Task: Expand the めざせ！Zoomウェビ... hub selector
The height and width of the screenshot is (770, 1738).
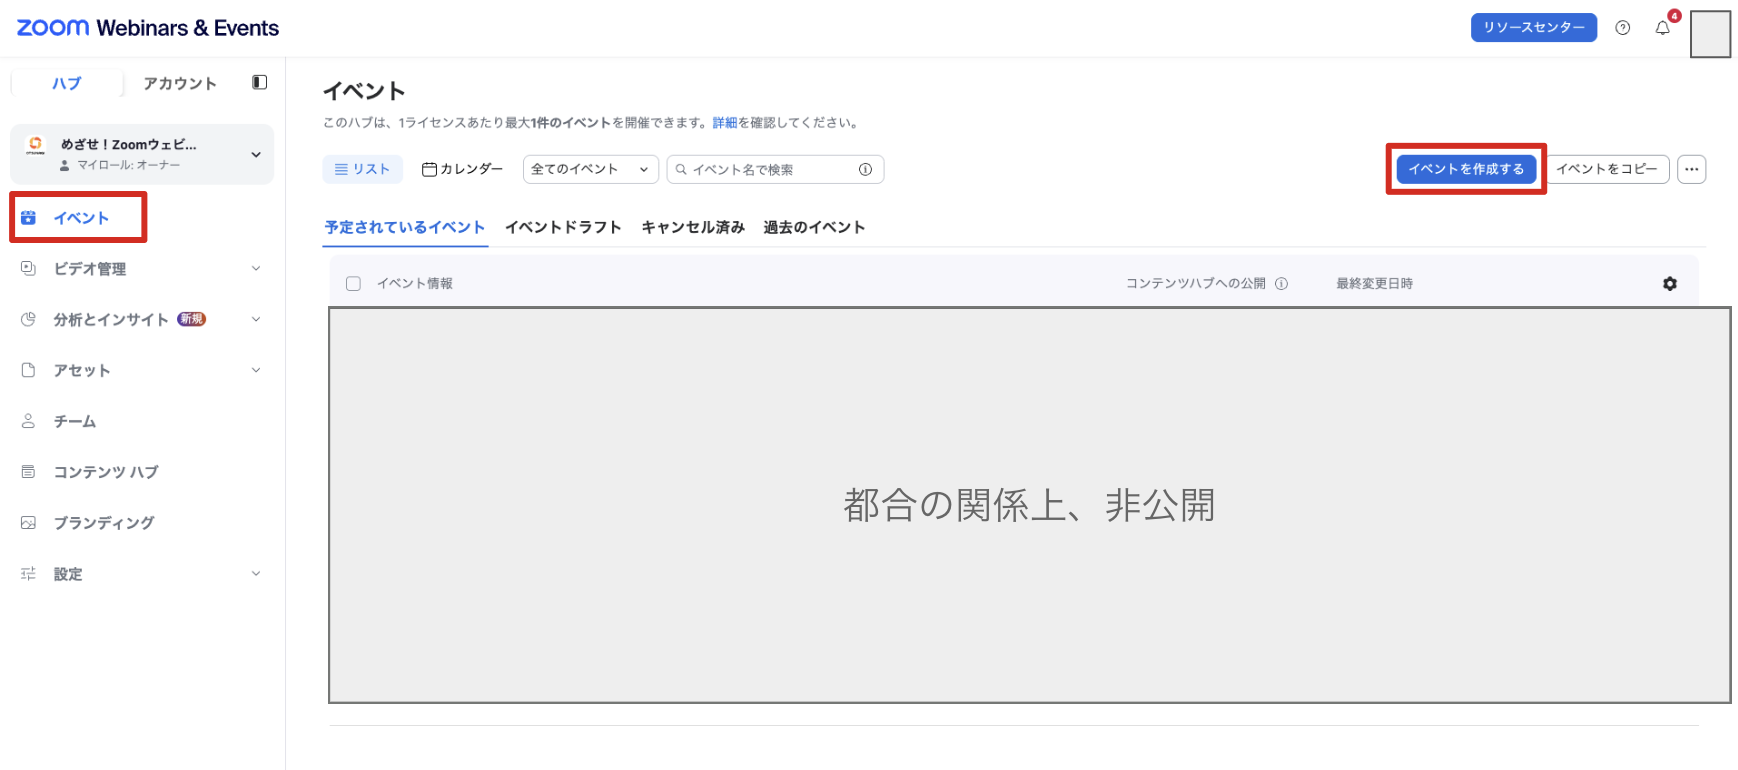Action: tap(256, 154)
